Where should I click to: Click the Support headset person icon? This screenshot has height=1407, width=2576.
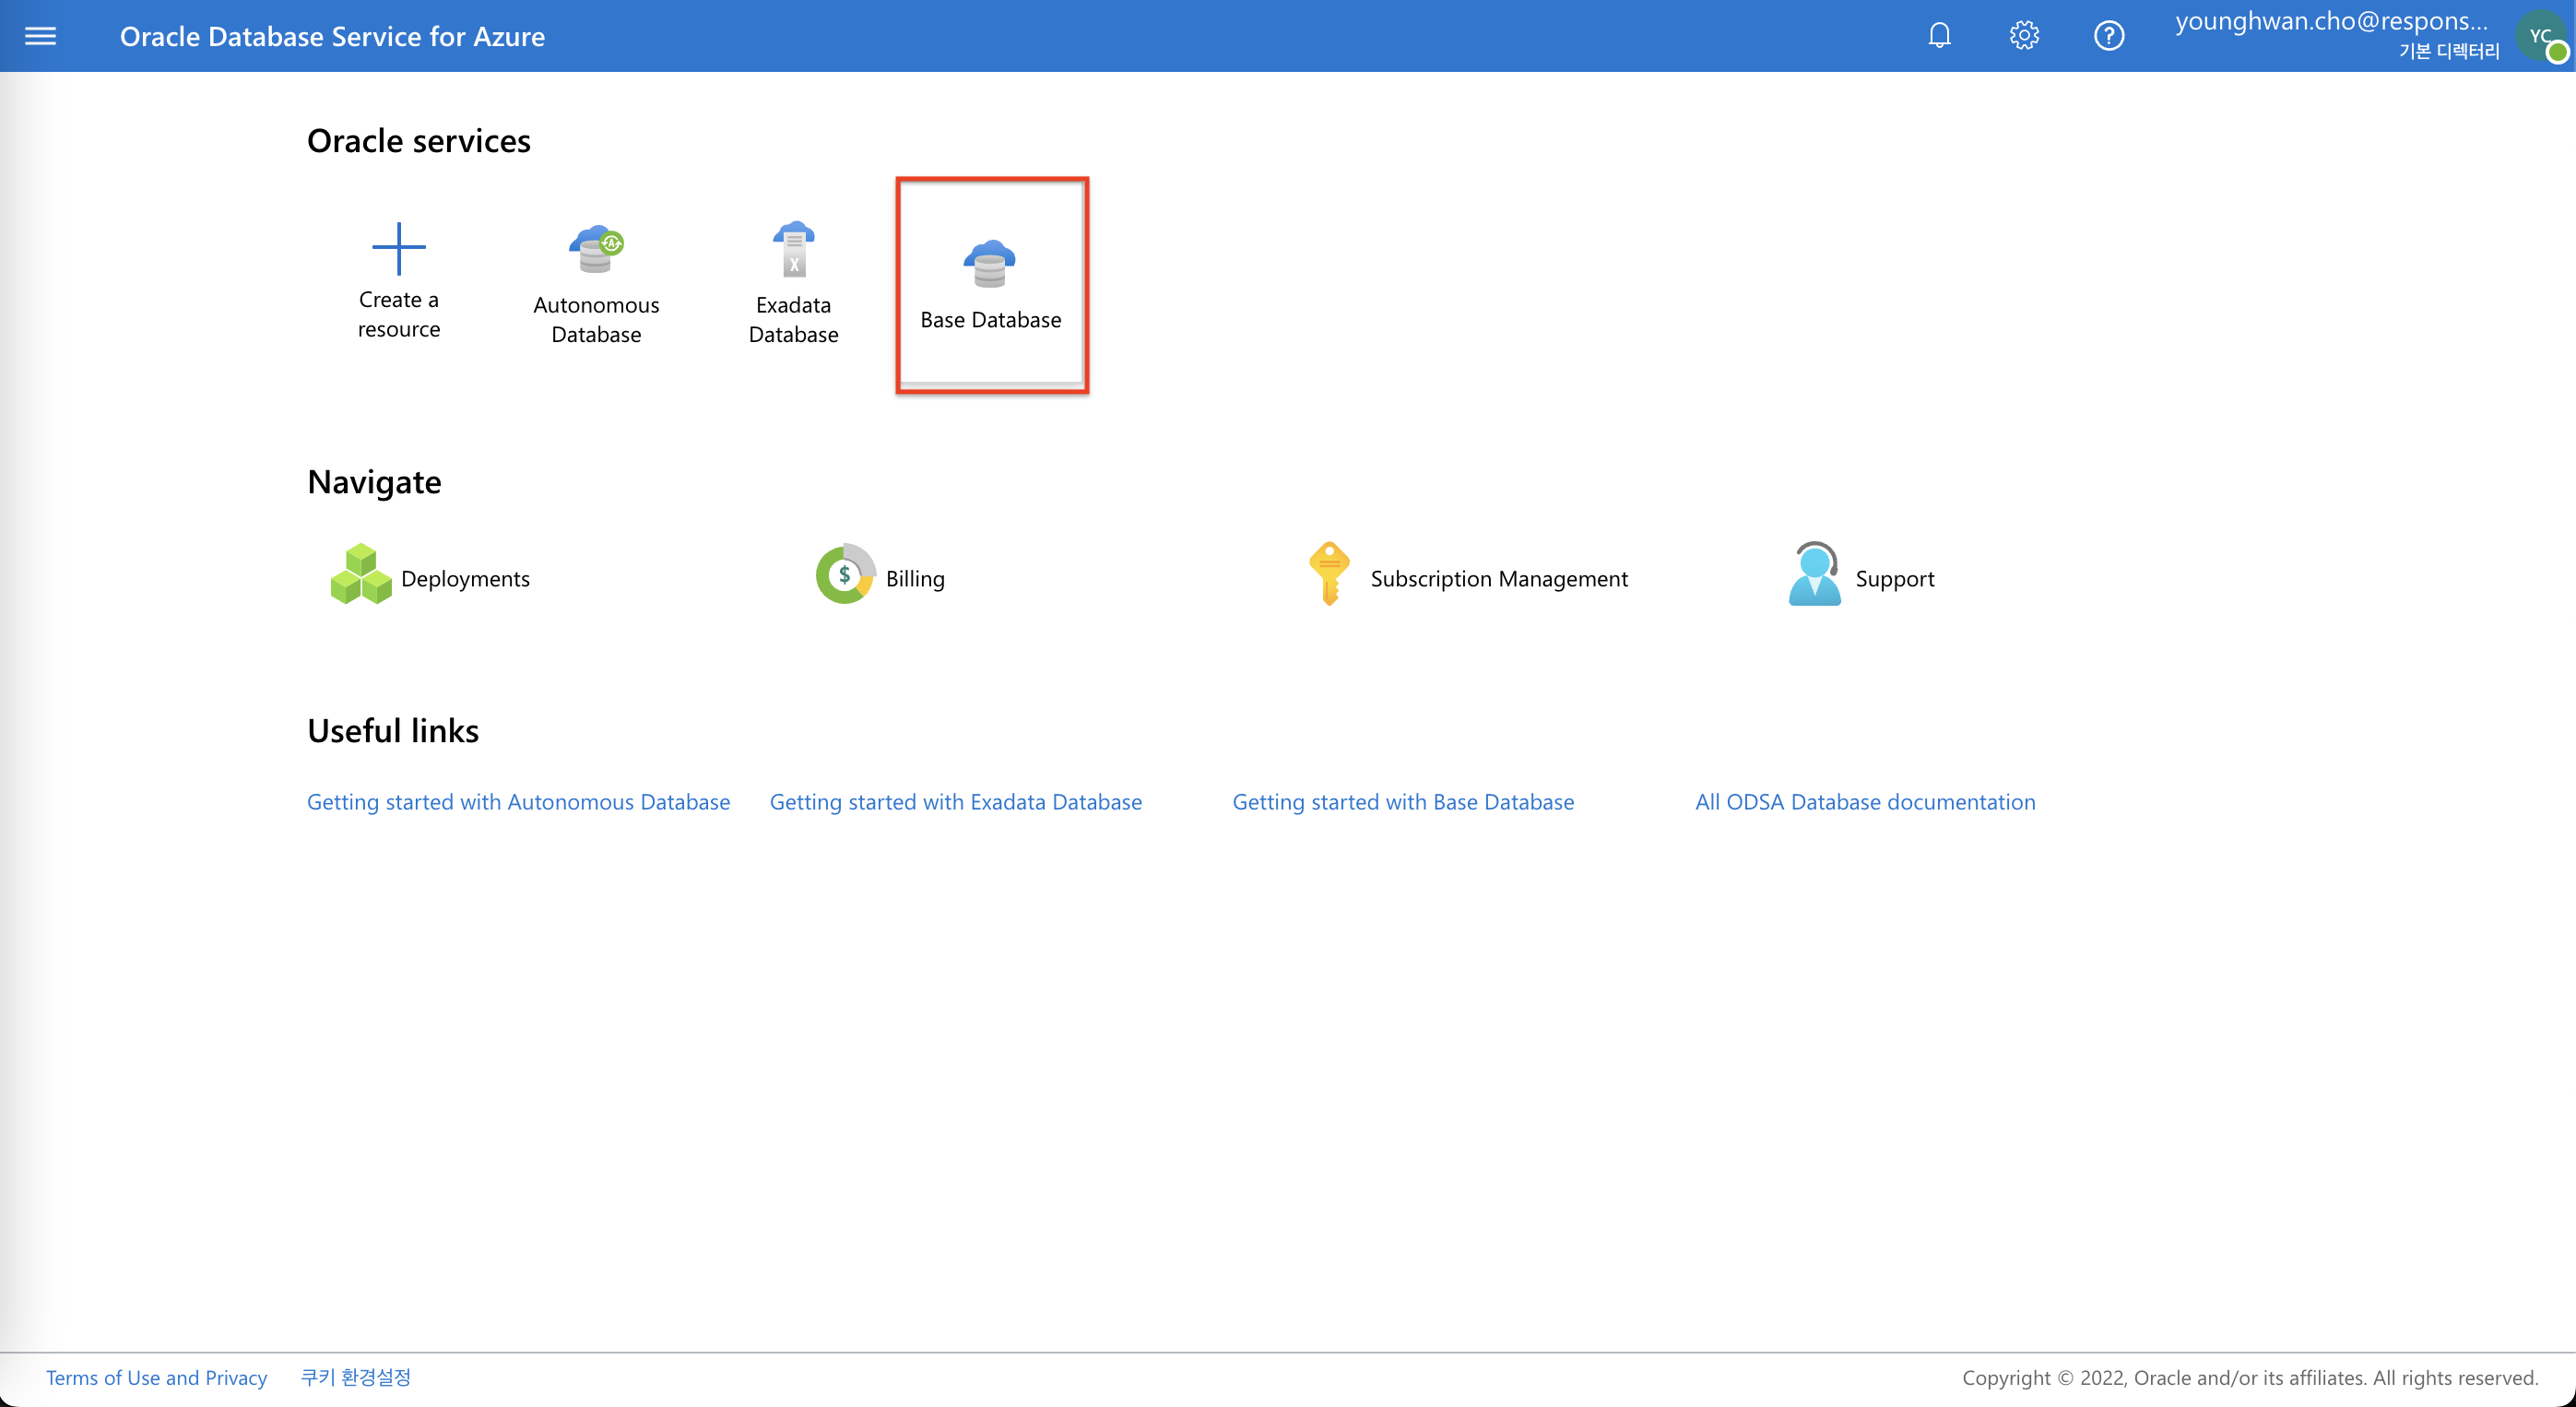point(1814,574)
